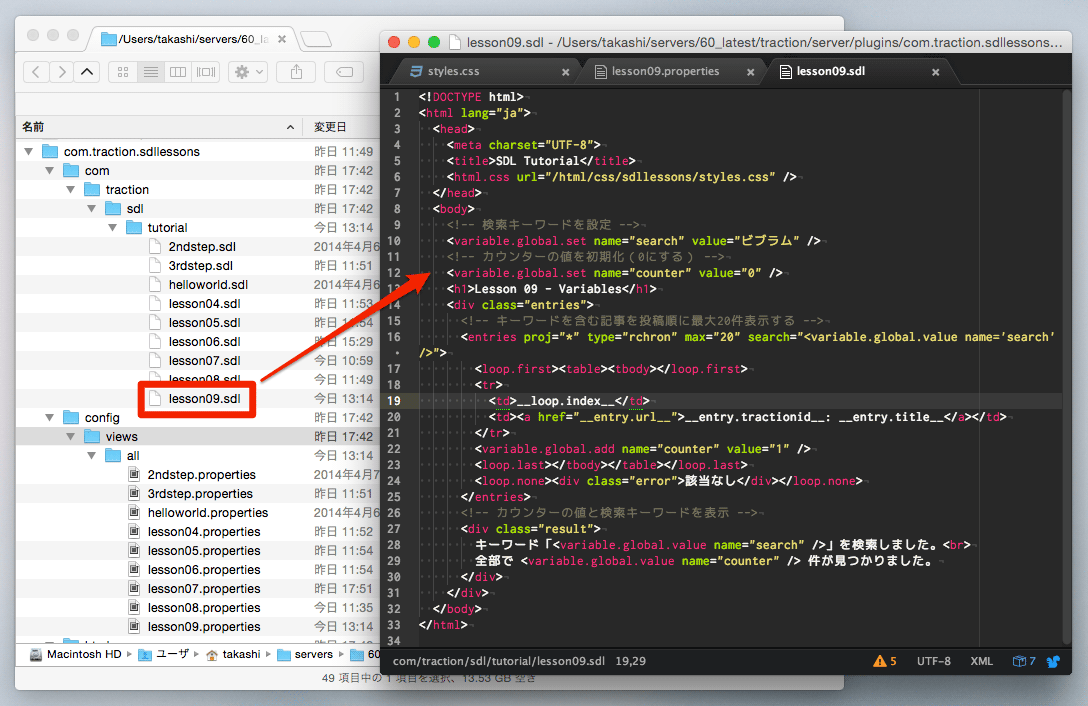Select helloworld.sdl in the file list

[x=208, y=285]
